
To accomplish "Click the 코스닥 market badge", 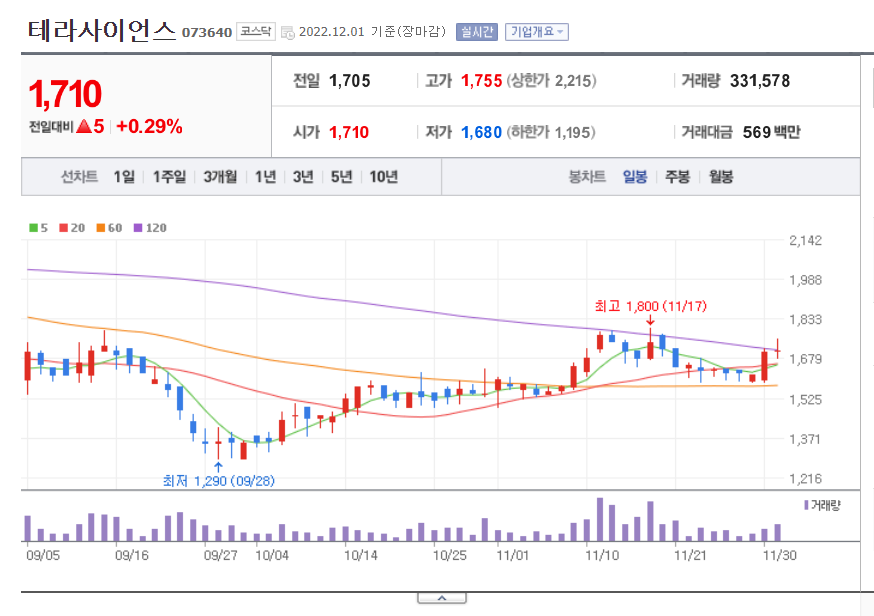I will click(256, 31).
